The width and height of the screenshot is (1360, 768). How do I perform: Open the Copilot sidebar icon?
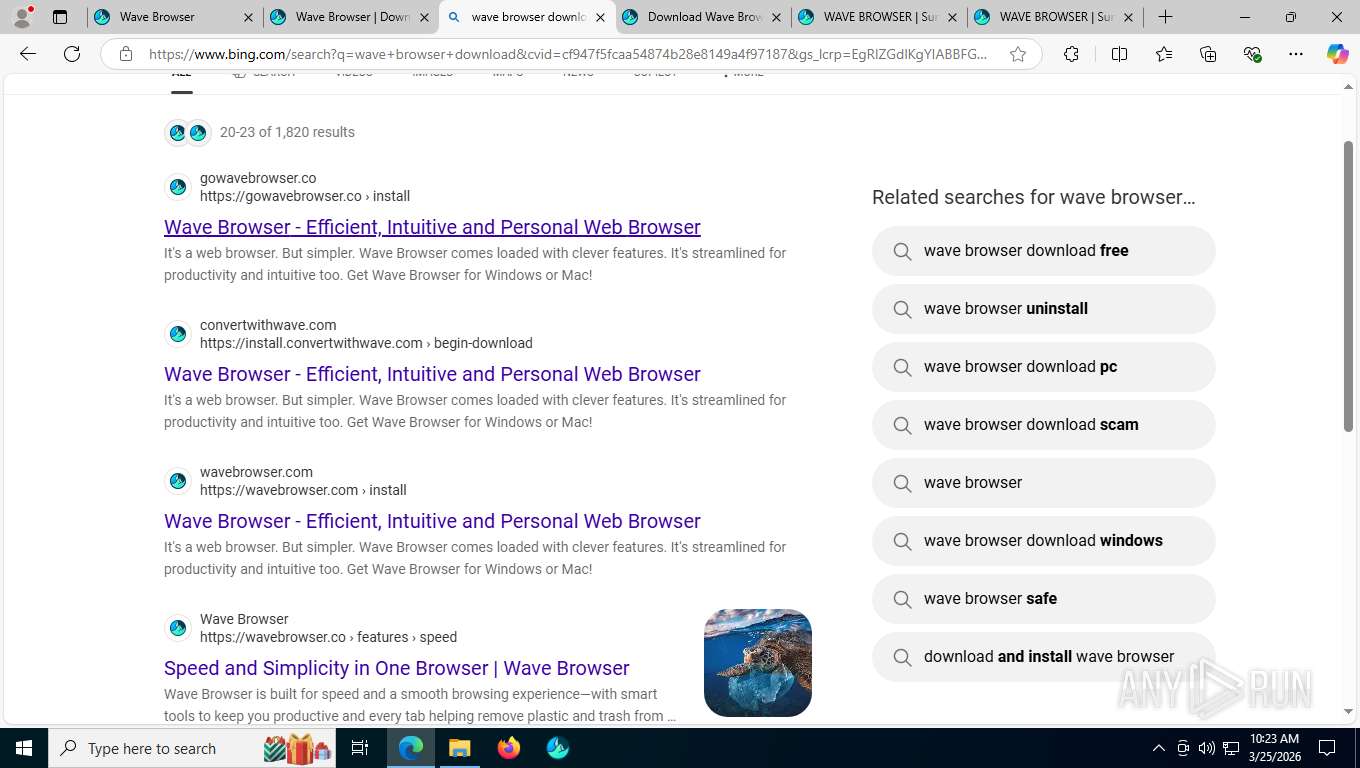(x=1337, y=54)
